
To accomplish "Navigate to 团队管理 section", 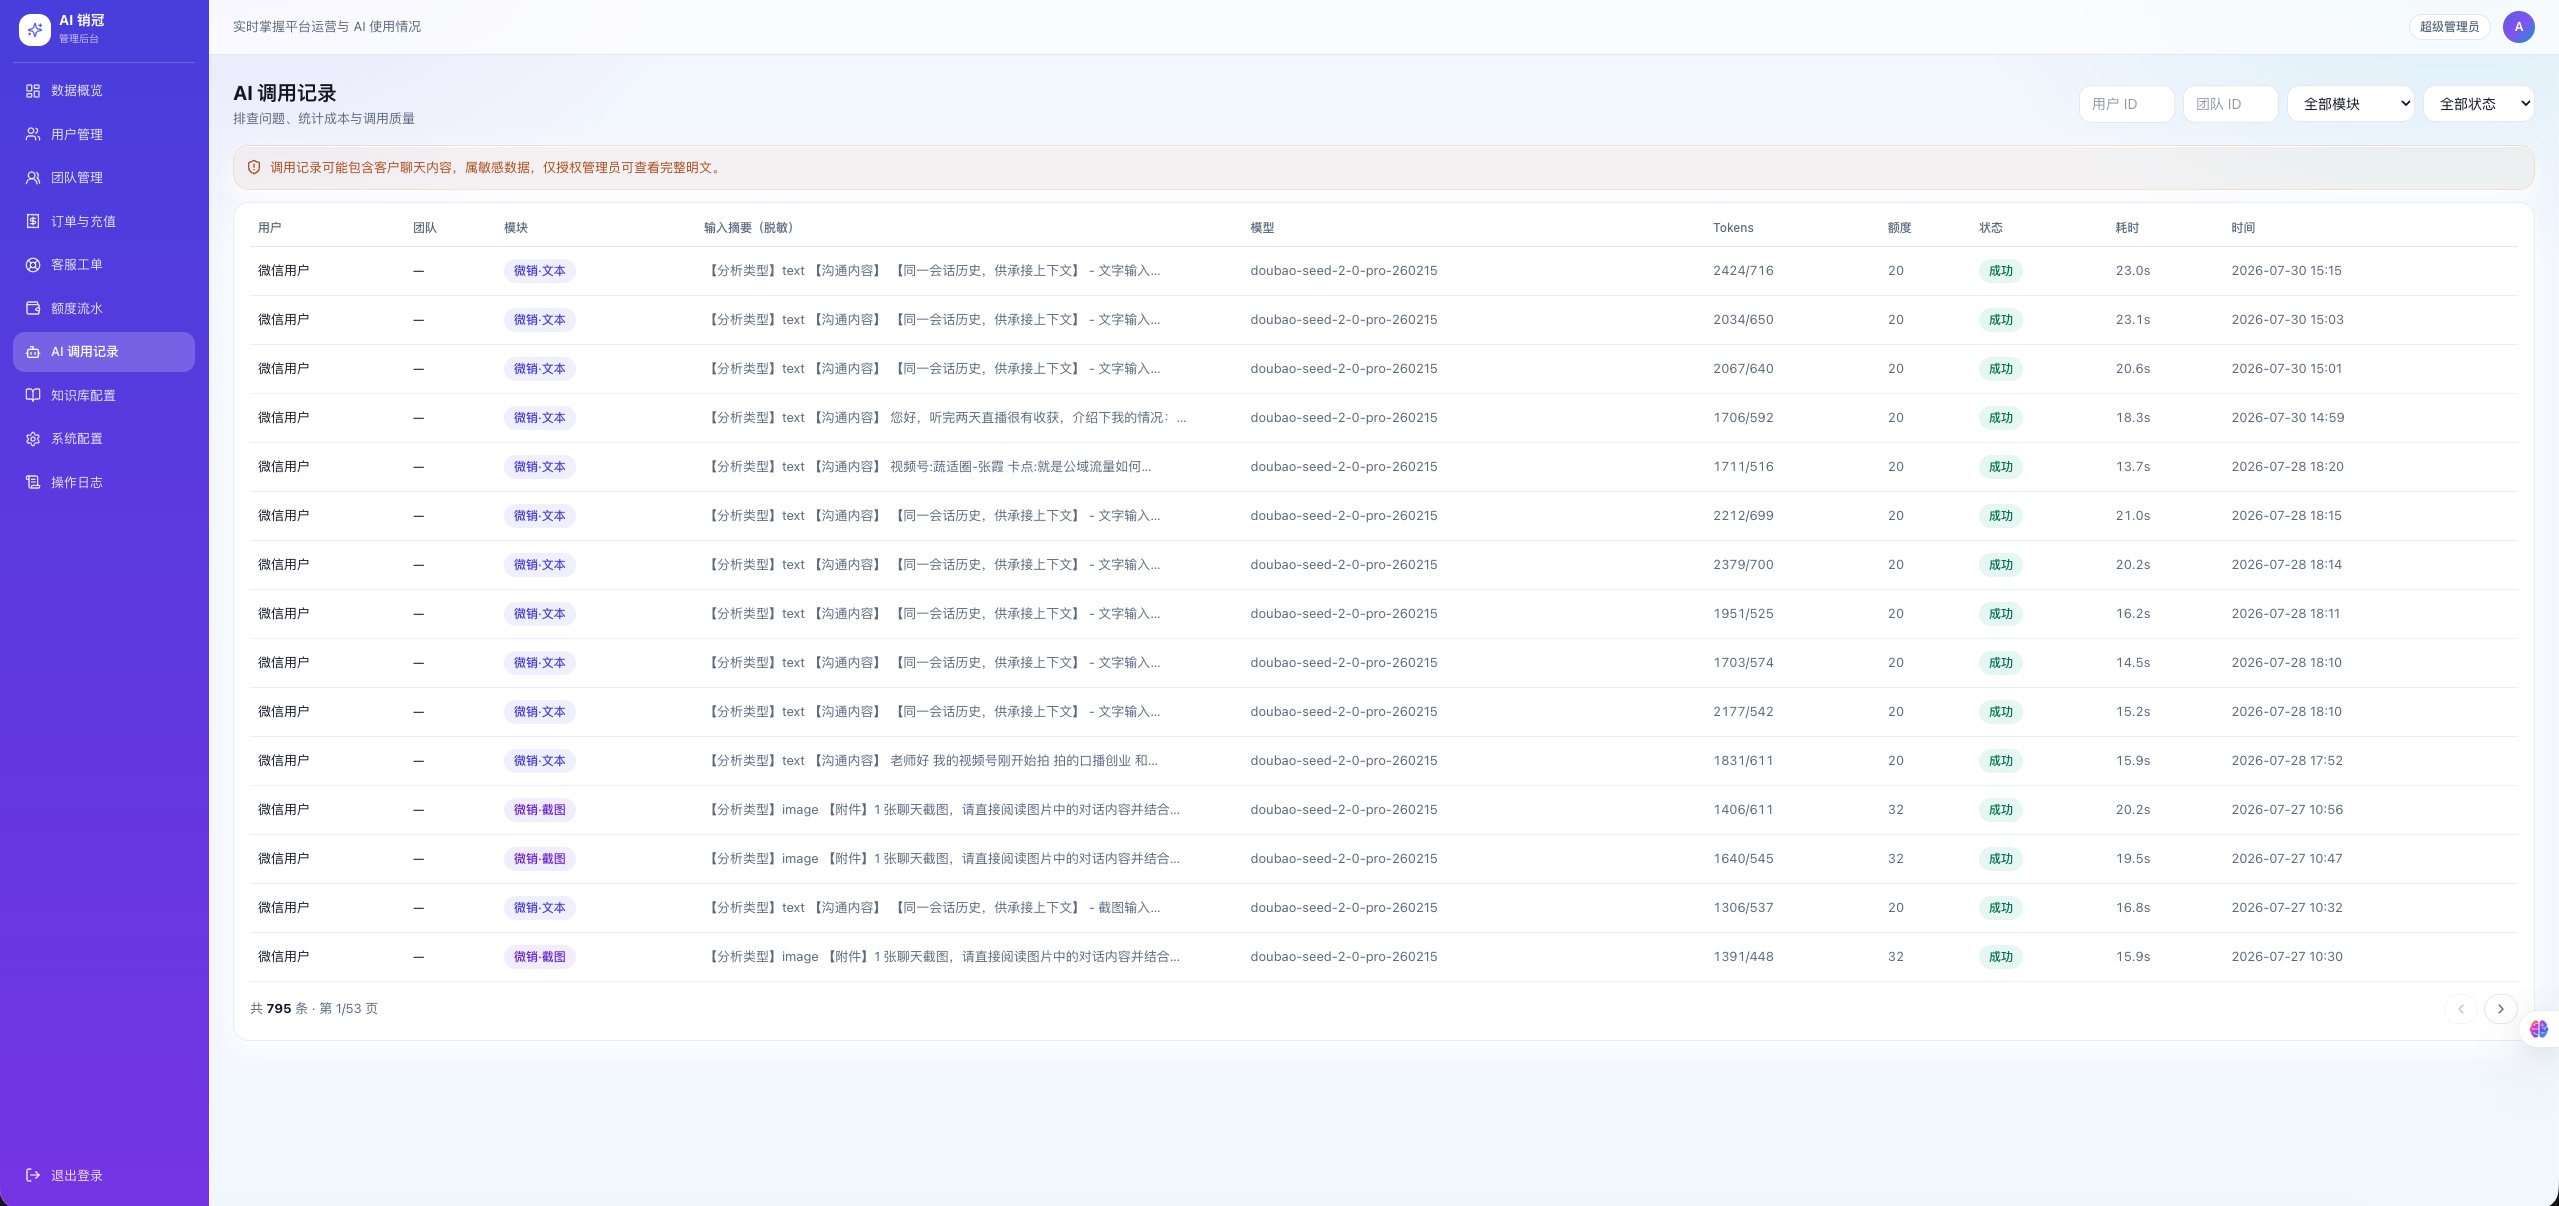I will 104,178.
